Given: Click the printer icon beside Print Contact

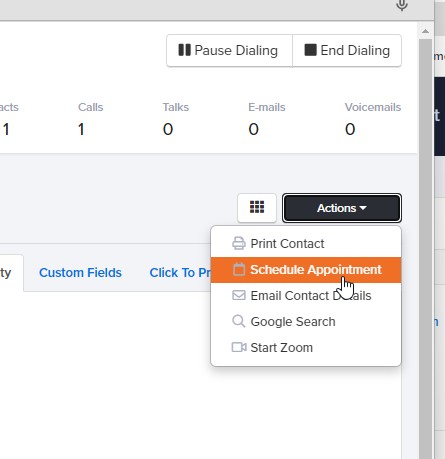Looking at the screenshot, I should tap(239, 244).
